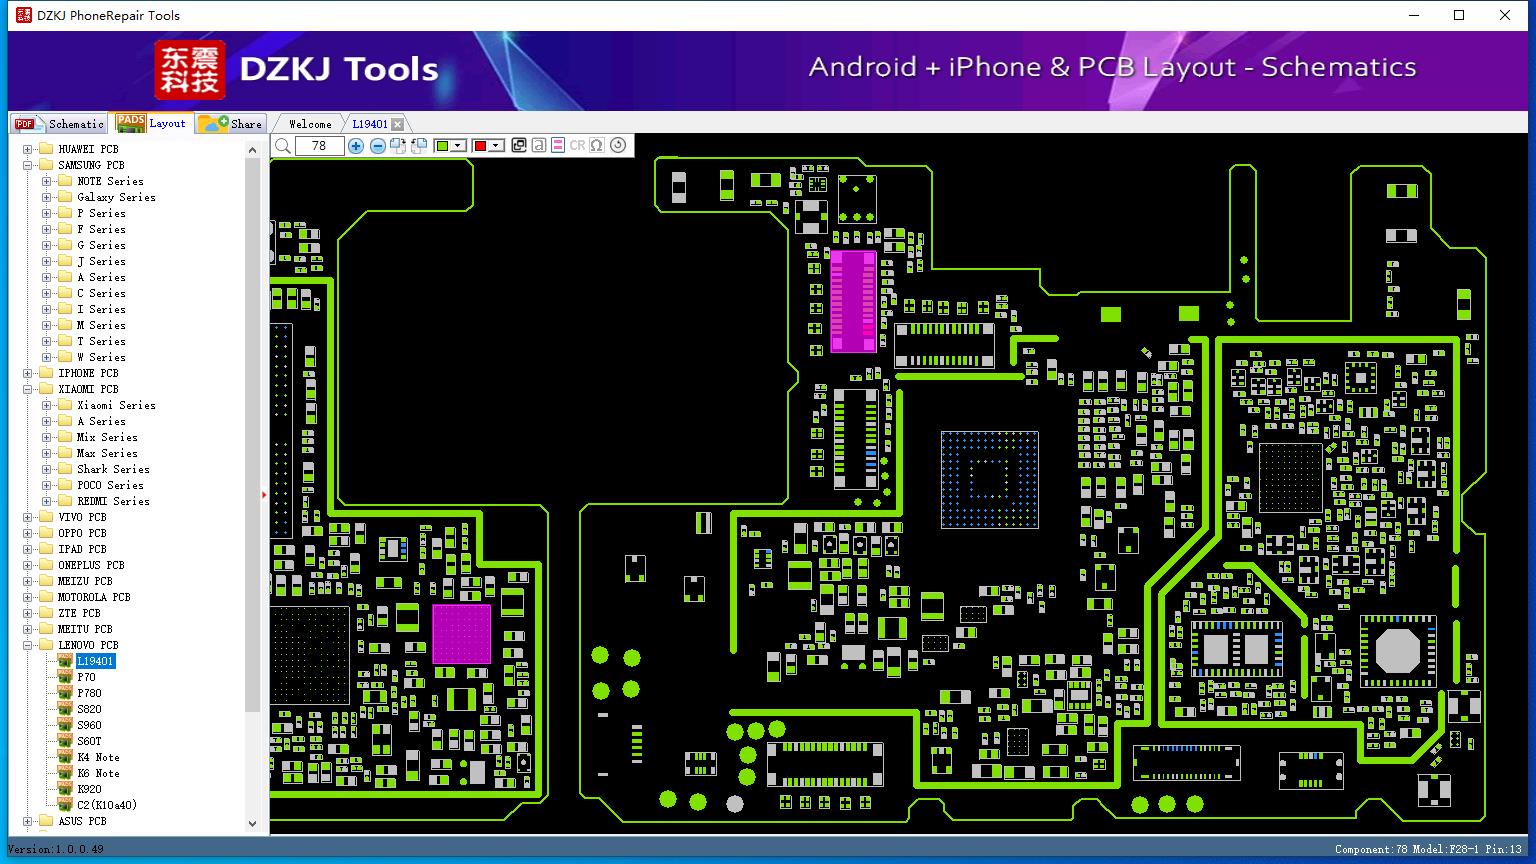Click the zoom value field showing 78
This screenshot has height=864, width=1536.
(320, 146)
